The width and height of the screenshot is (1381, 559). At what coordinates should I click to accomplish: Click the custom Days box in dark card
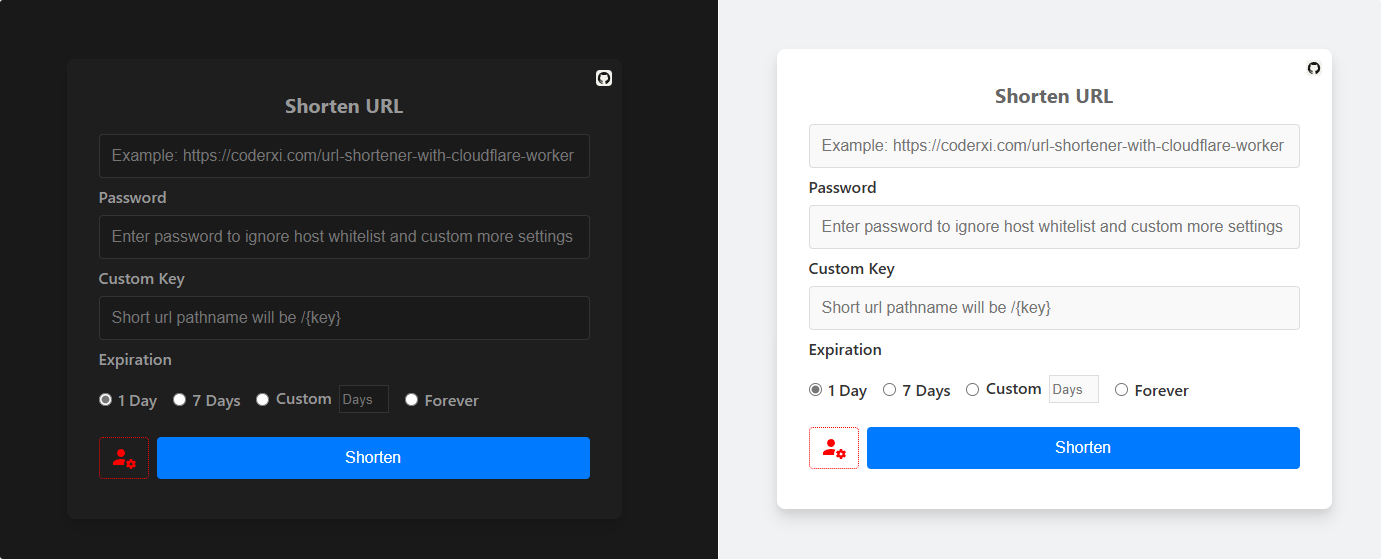[364, 399]
